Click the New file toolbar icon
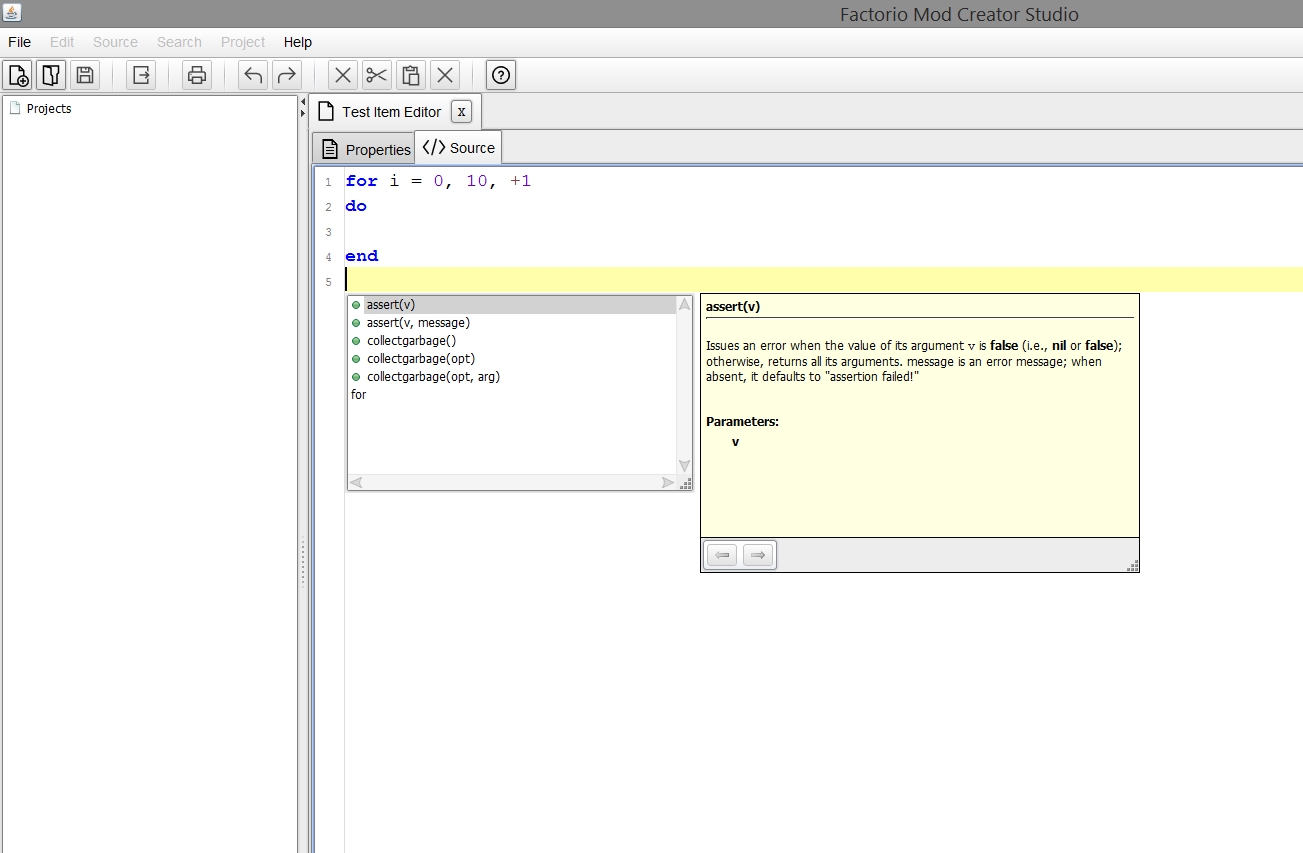The width and height of the screenshot is (1303, 853). (x=18, y=75)
